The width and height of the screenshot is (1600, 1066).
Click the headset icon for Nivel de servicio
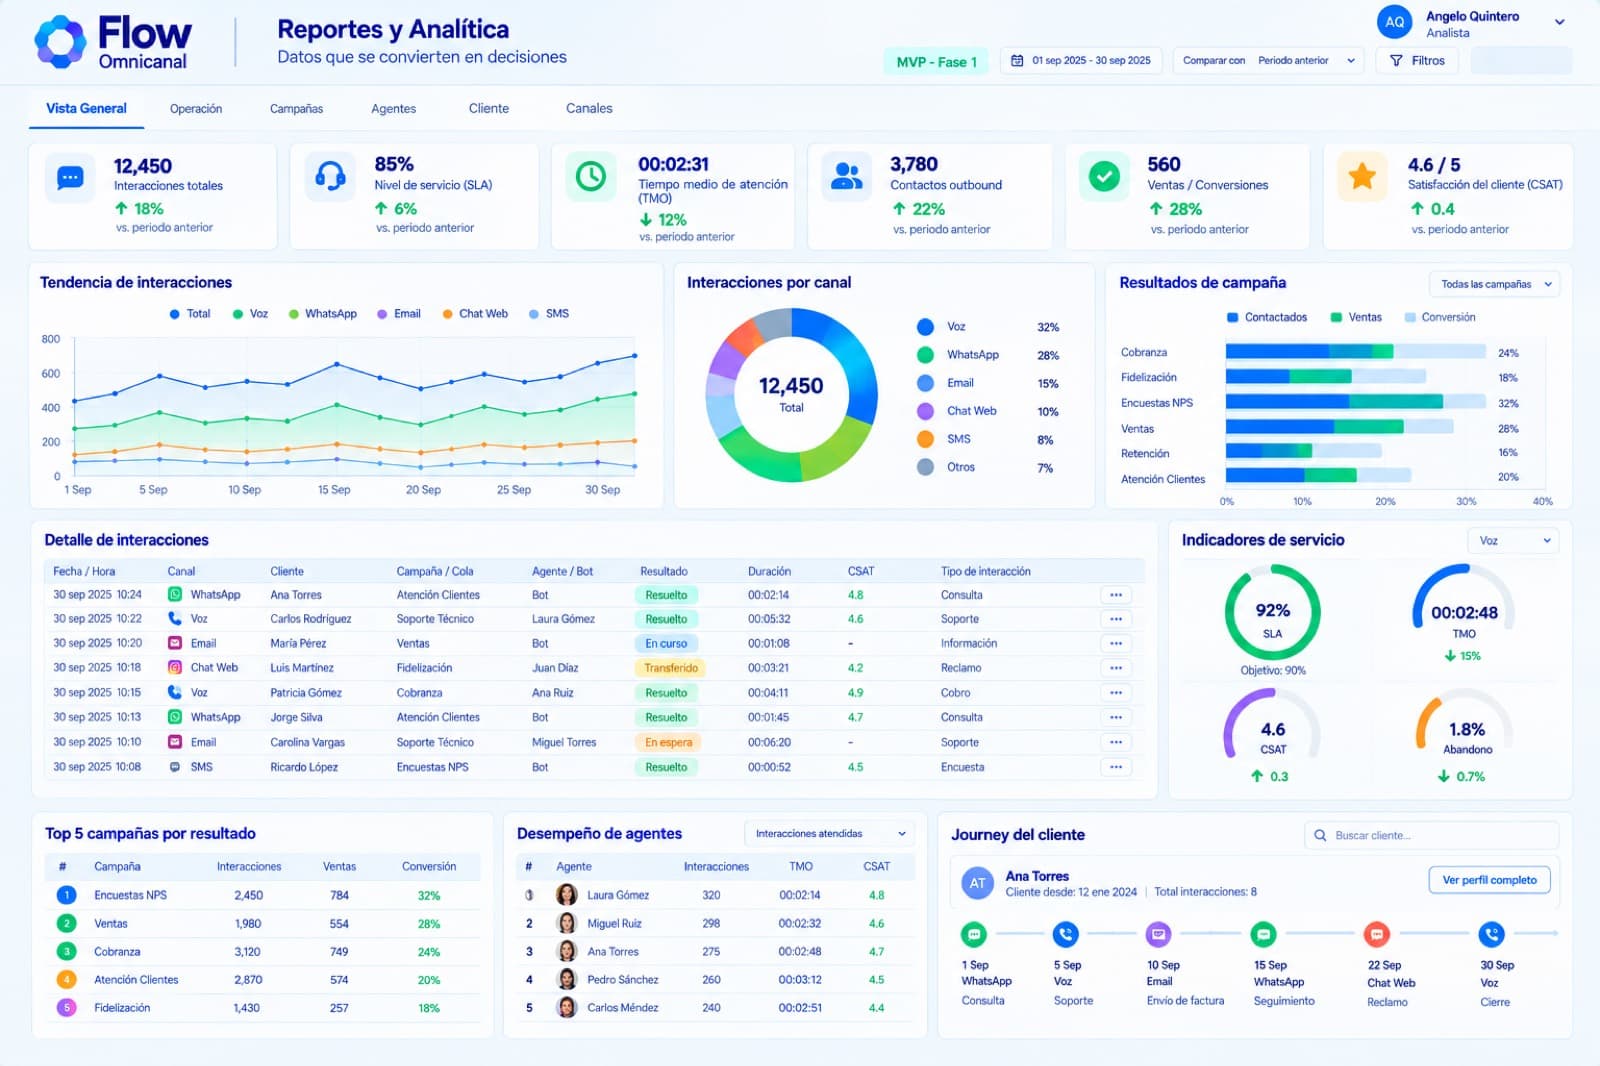[330, 177]
